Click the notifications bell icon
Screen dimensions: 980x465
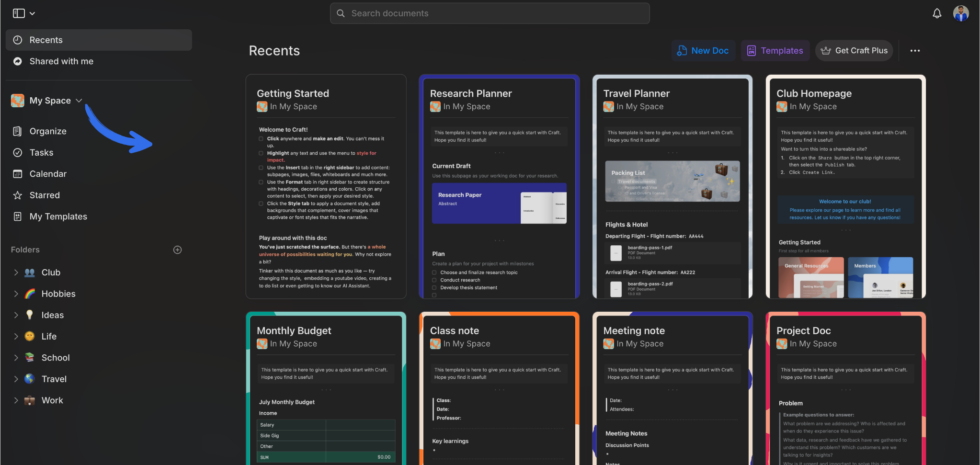point(937,13)
